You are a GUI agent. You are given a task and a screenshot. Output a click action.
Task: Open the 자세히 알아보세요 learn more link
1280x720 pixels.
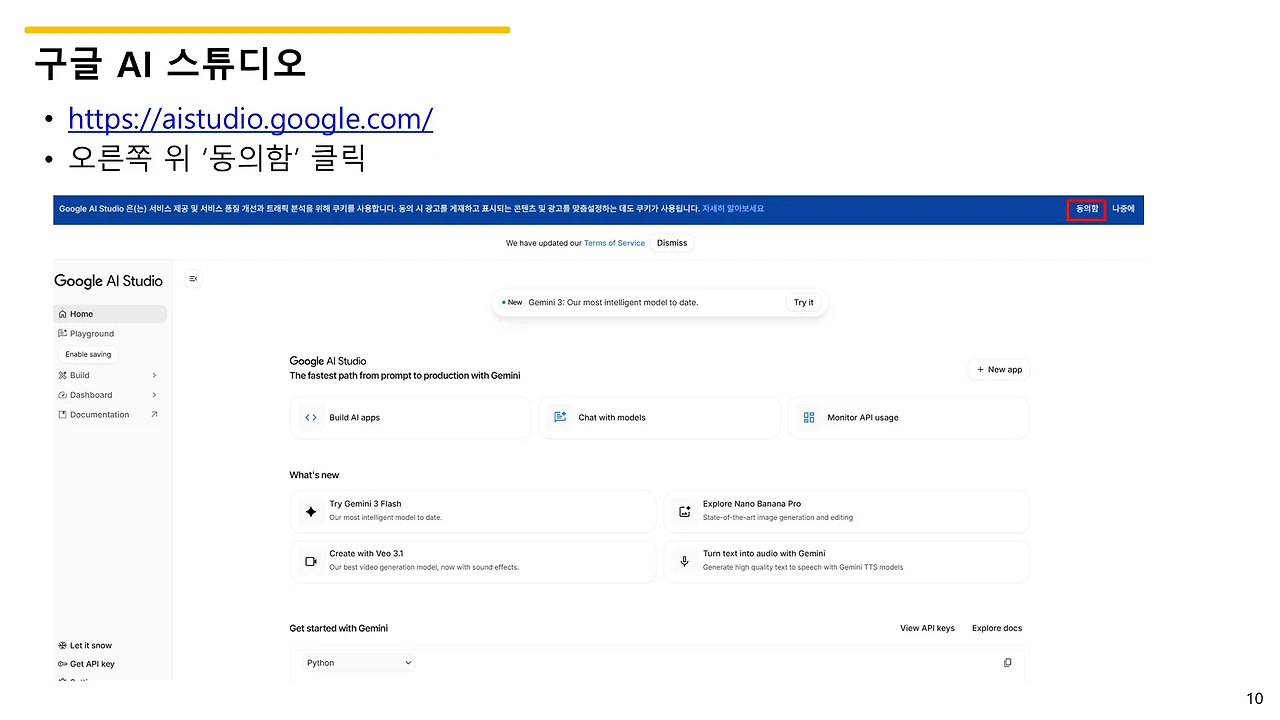pos(733,209)
